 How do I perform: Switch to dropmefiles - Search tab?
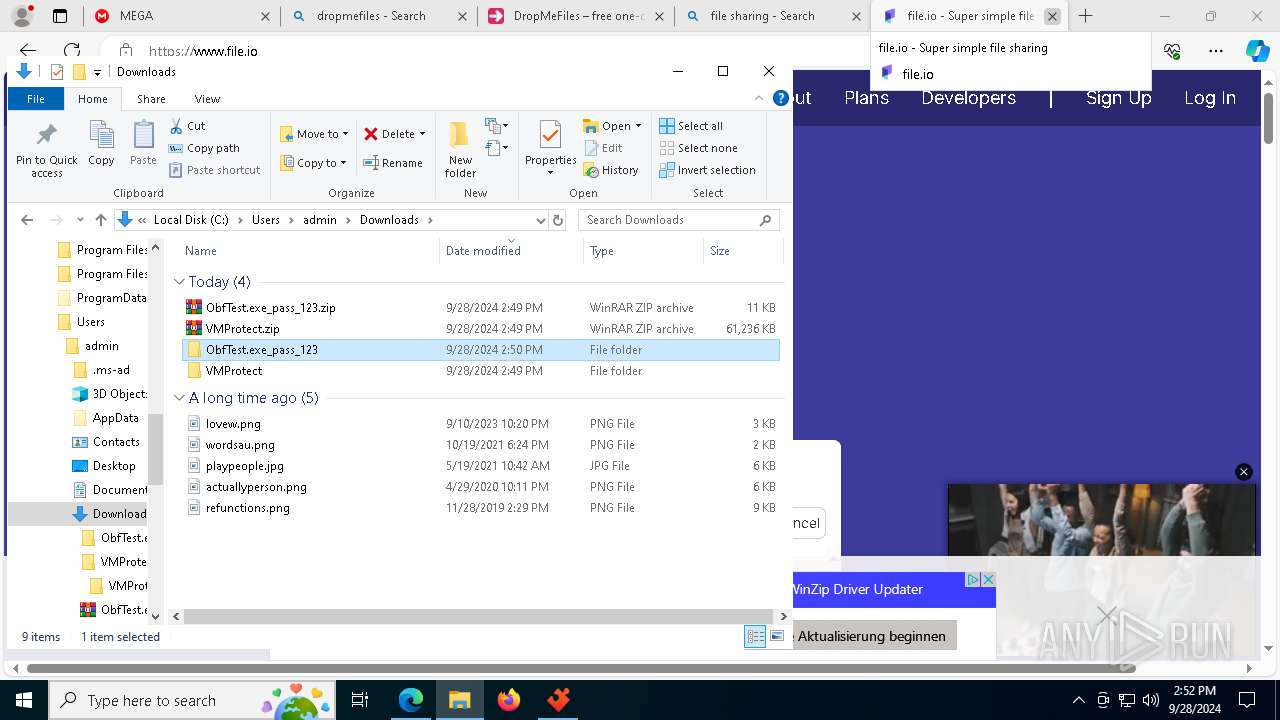(379, 16)
